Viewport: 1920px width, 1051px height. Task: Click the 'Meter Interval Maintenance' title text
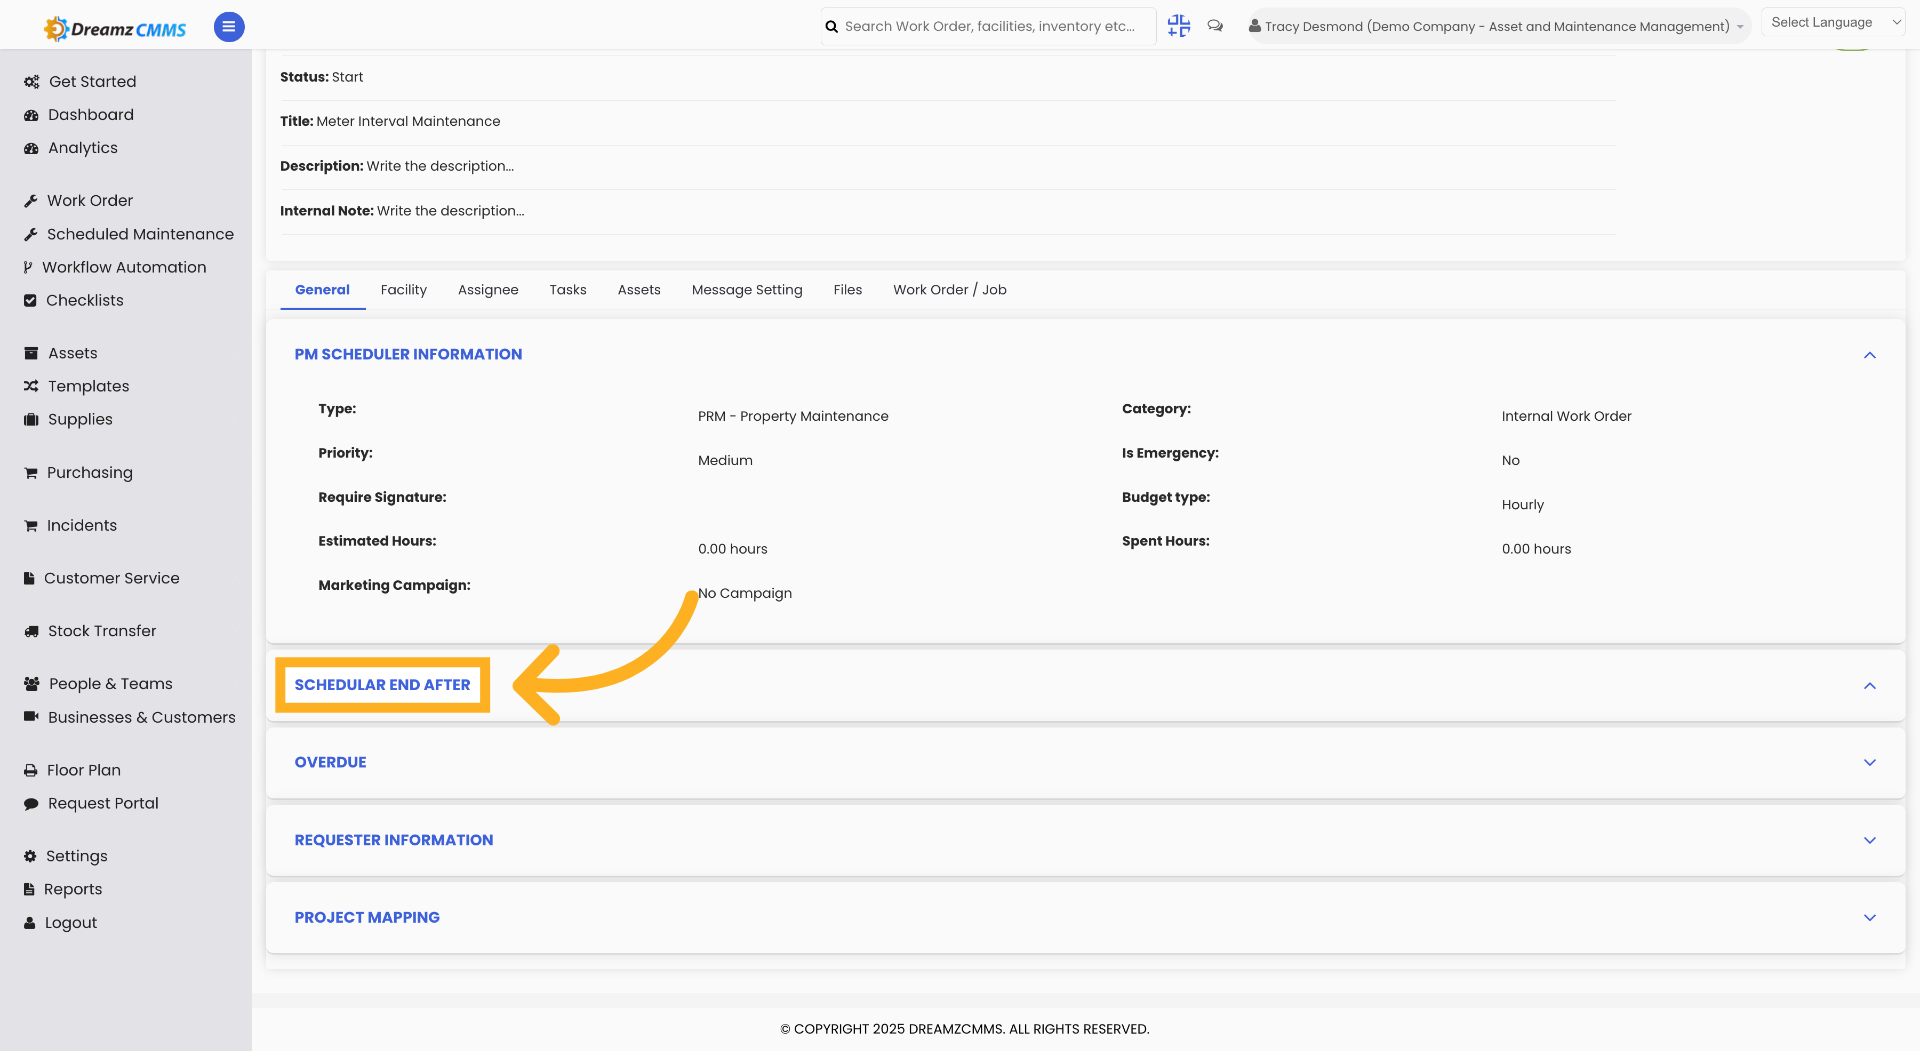pyautogui.click(x=408, y=121)
